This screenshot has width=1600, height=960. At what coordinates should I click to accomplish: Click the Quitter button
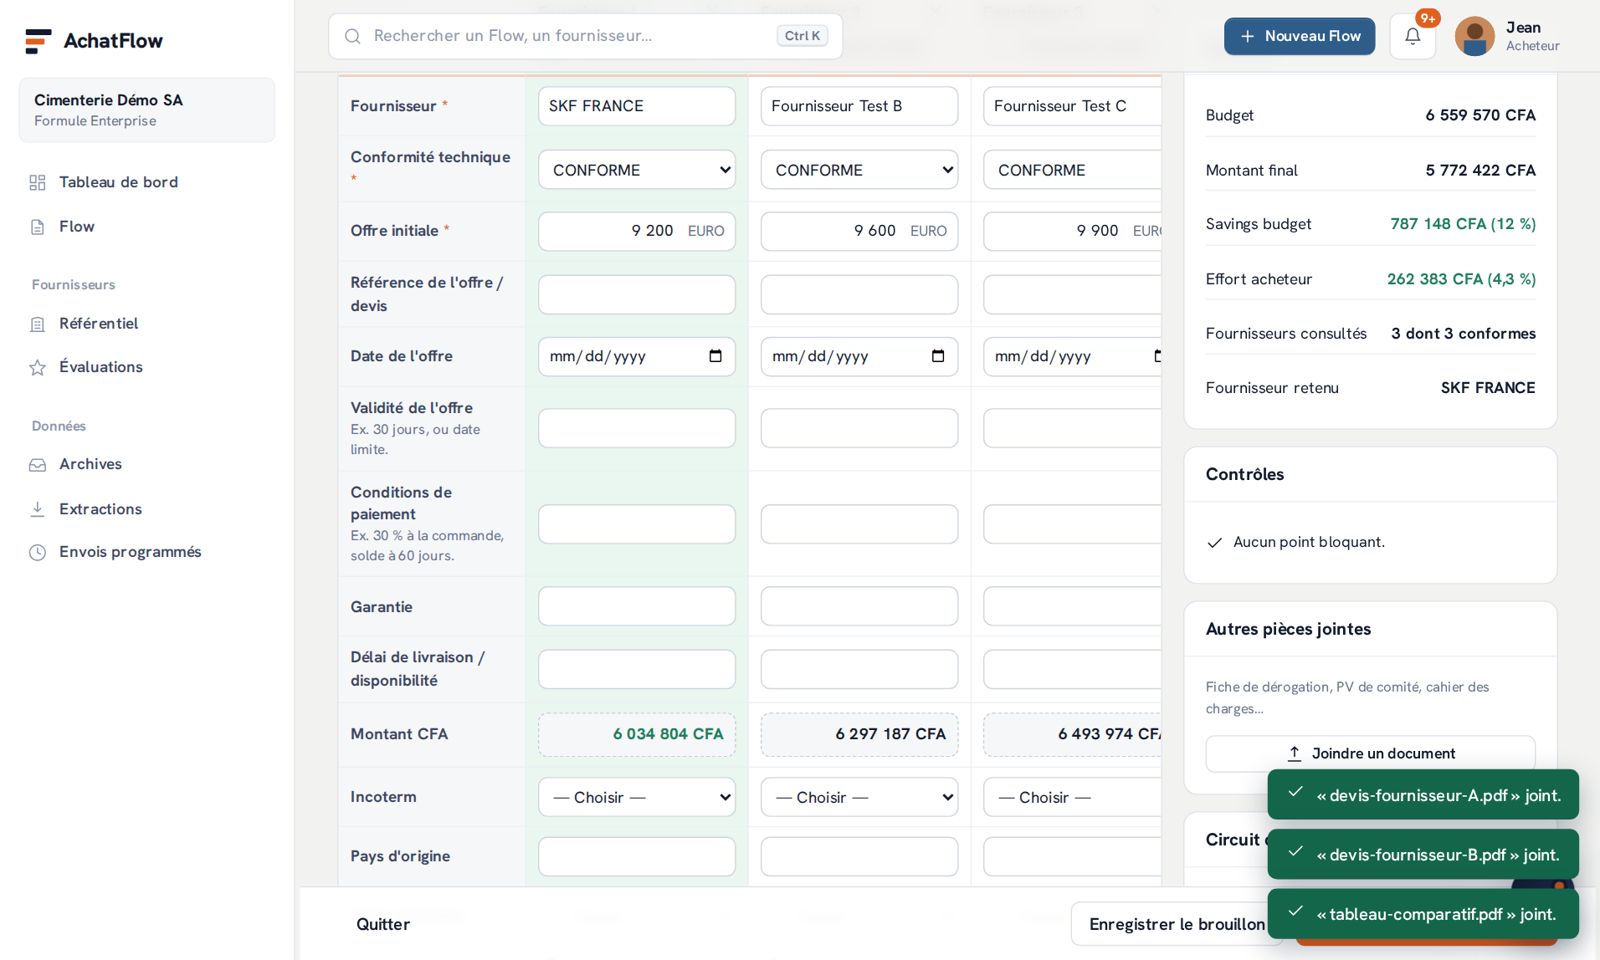[383, 924]
